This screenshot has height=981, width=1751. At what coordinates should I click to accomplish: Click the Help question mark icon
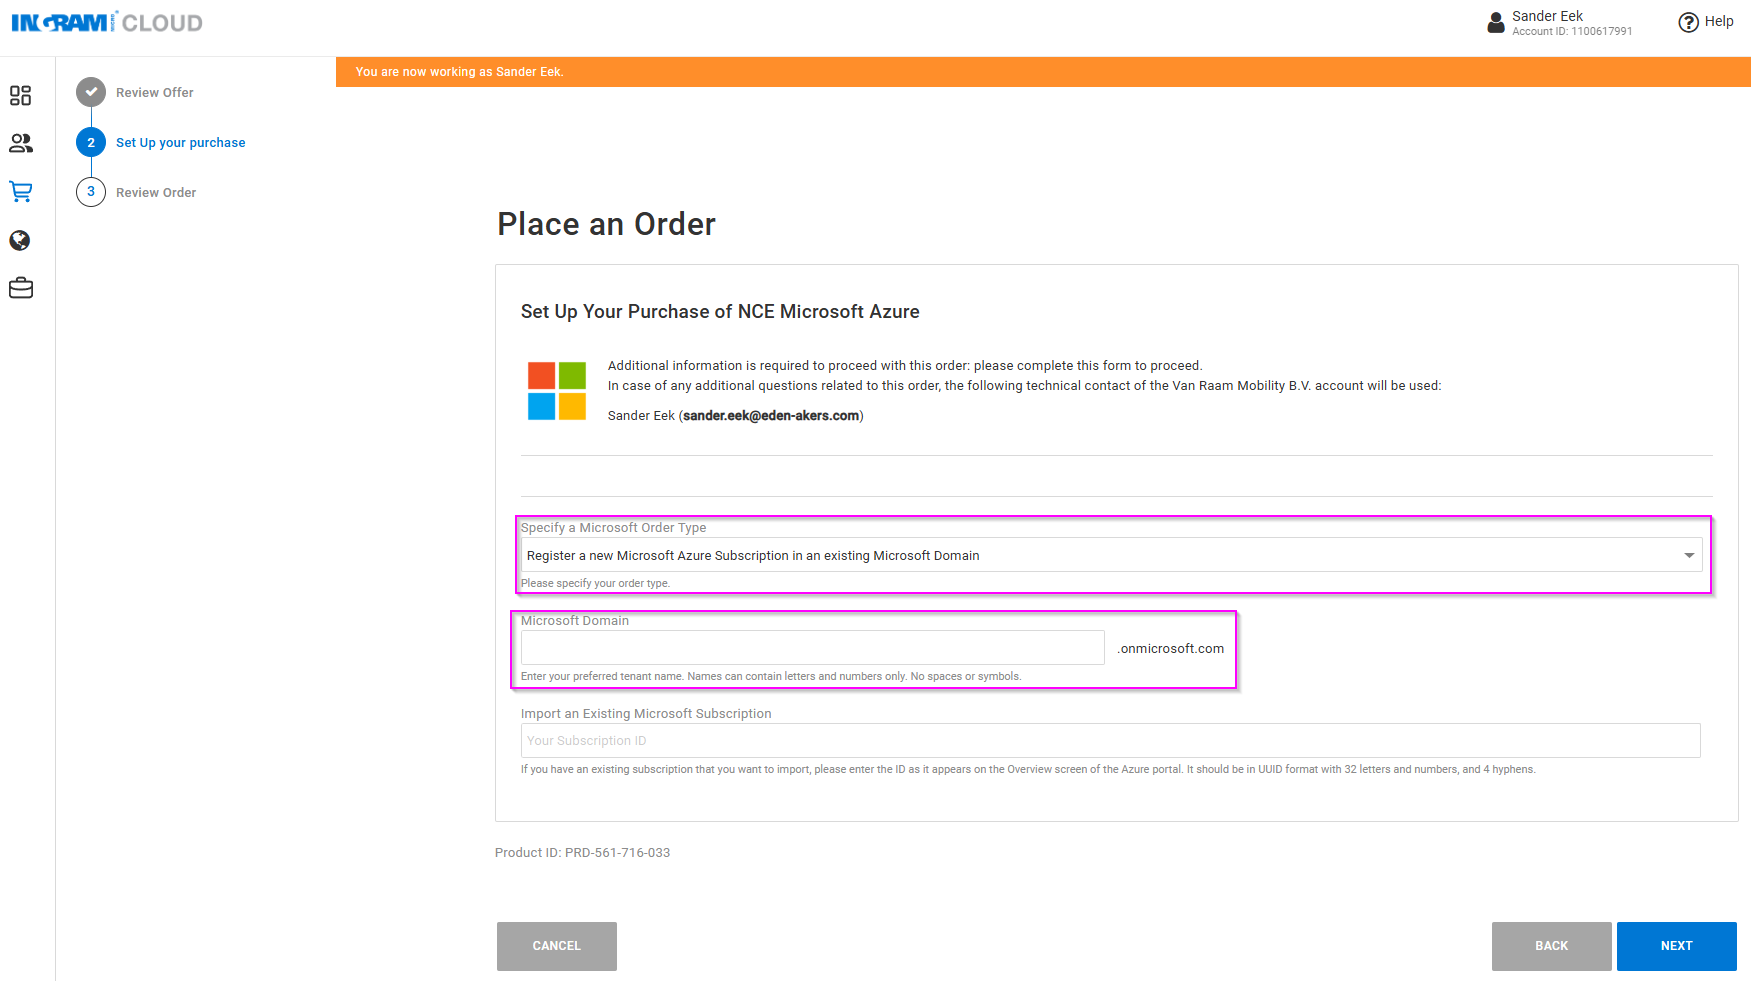(1688, 22)
